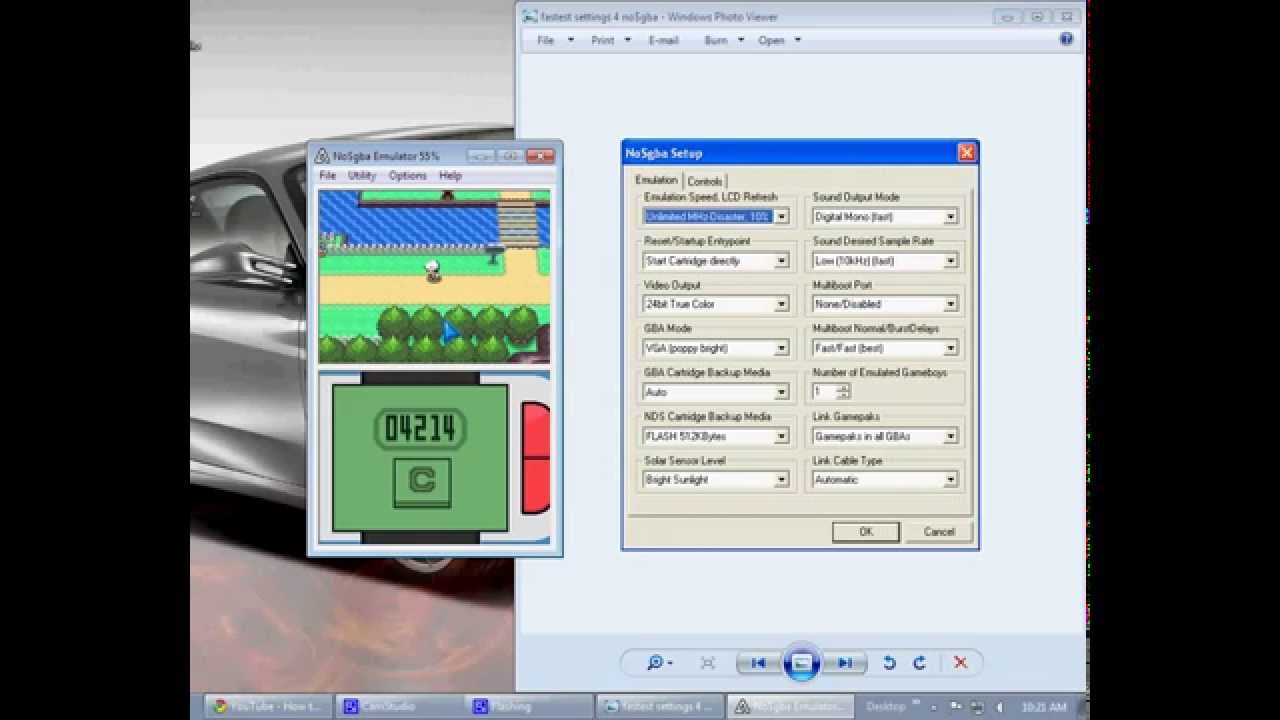Viewport: 1280px width, 720px height.
Task: Switch to Flashing taskbar button
Action: (527, 706)
